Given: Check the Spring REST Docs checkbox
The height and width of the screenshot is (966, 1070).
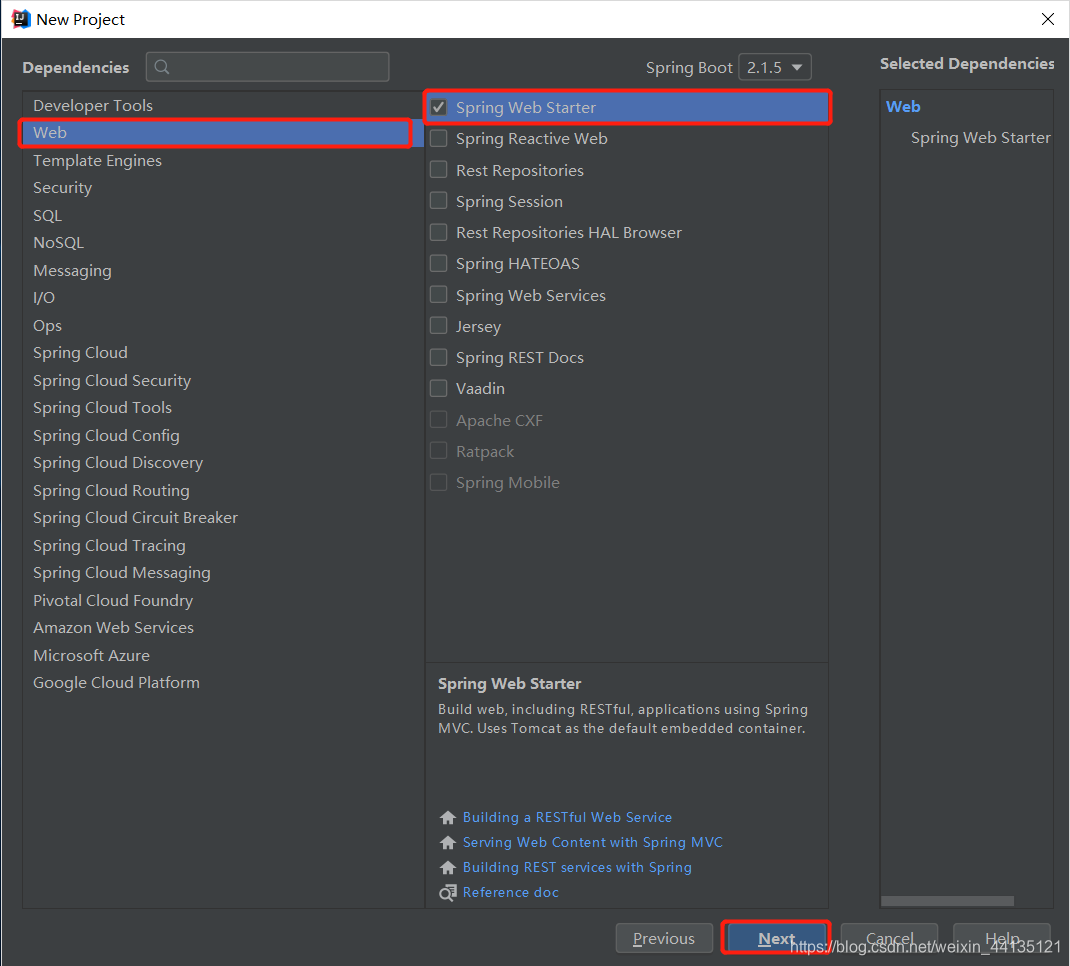Looking at the screenshot, I should click(439, 357).
